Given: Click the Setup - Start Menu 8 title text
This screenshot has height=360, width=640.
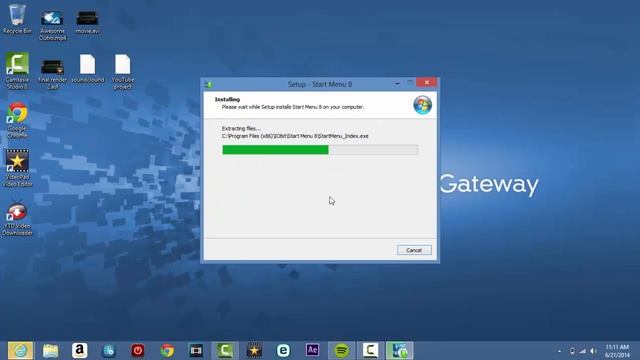Looking at the screenshot, I should (x=320, y=84).
